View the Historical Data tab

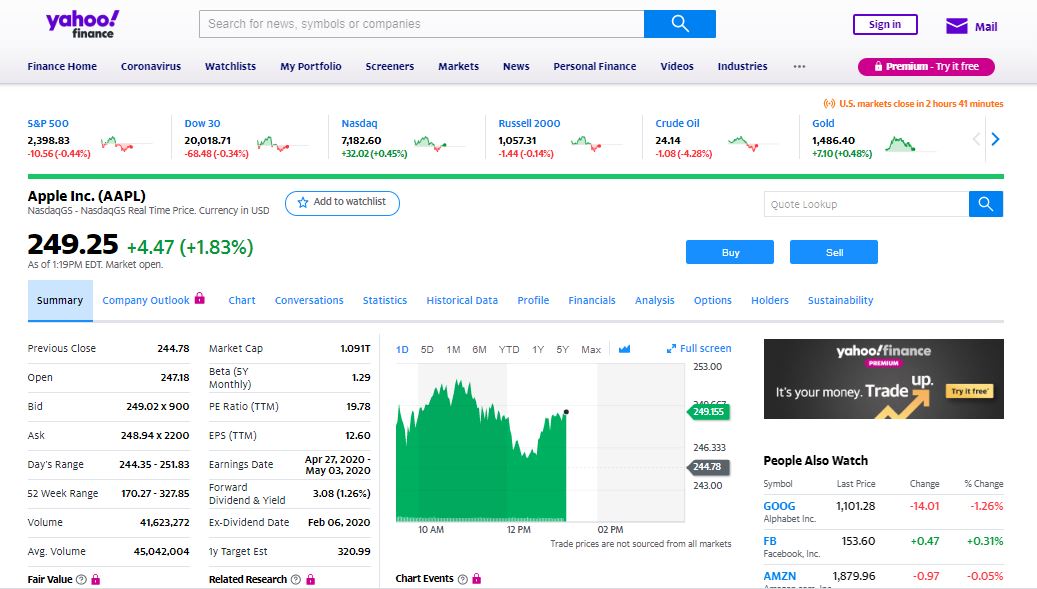[462, 300]
